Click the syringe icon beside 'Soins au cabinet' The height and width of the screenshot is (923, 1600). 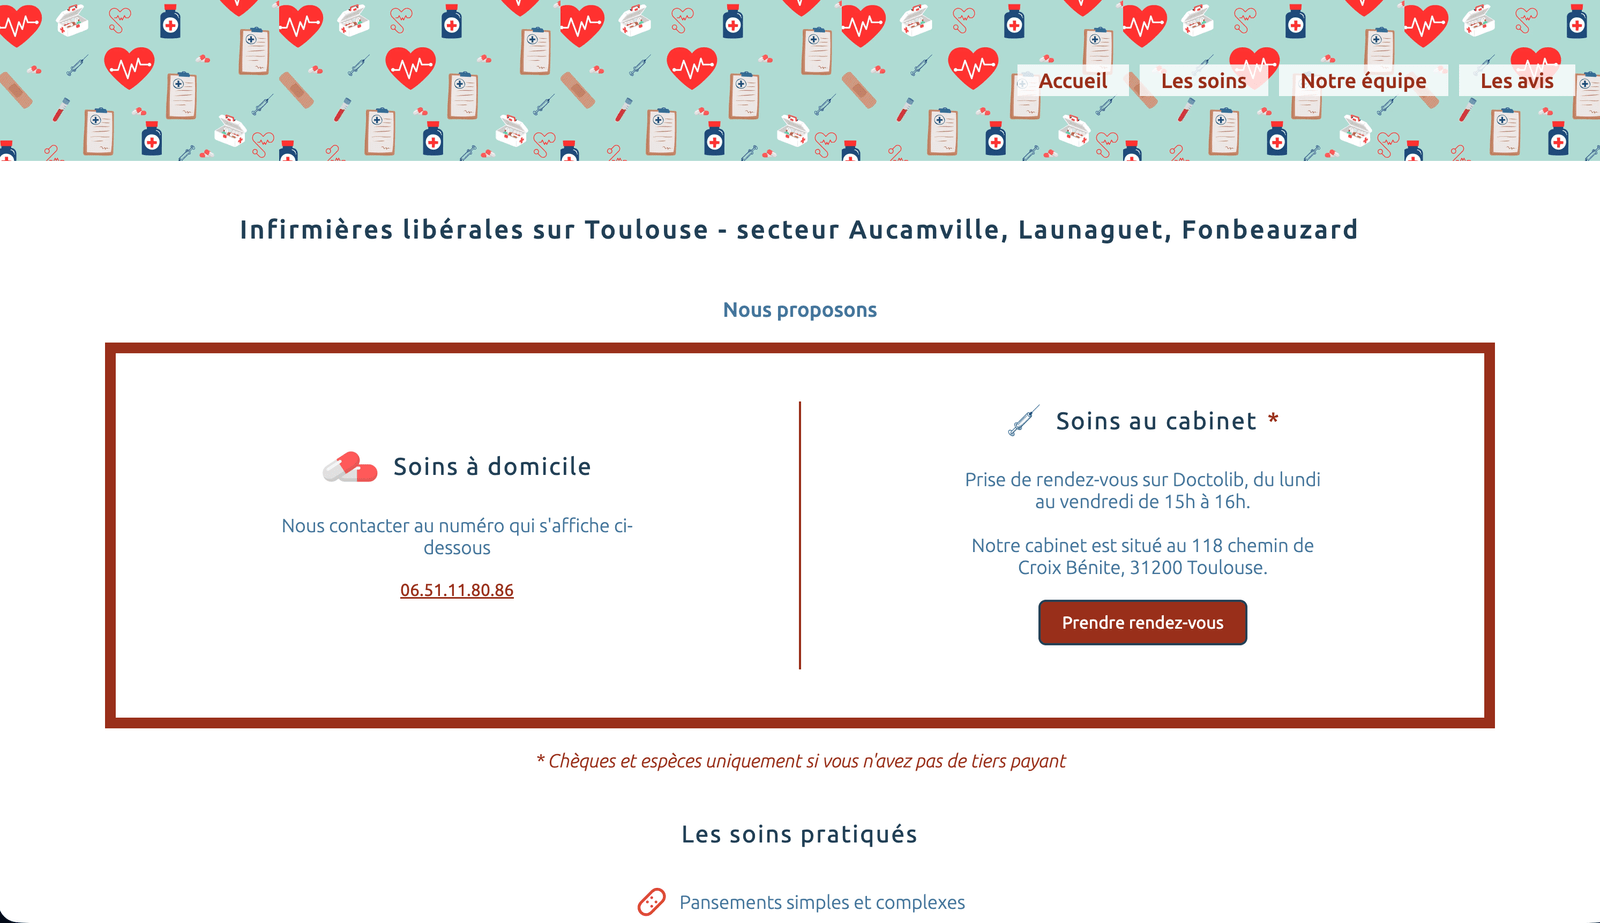(1023, 420)
